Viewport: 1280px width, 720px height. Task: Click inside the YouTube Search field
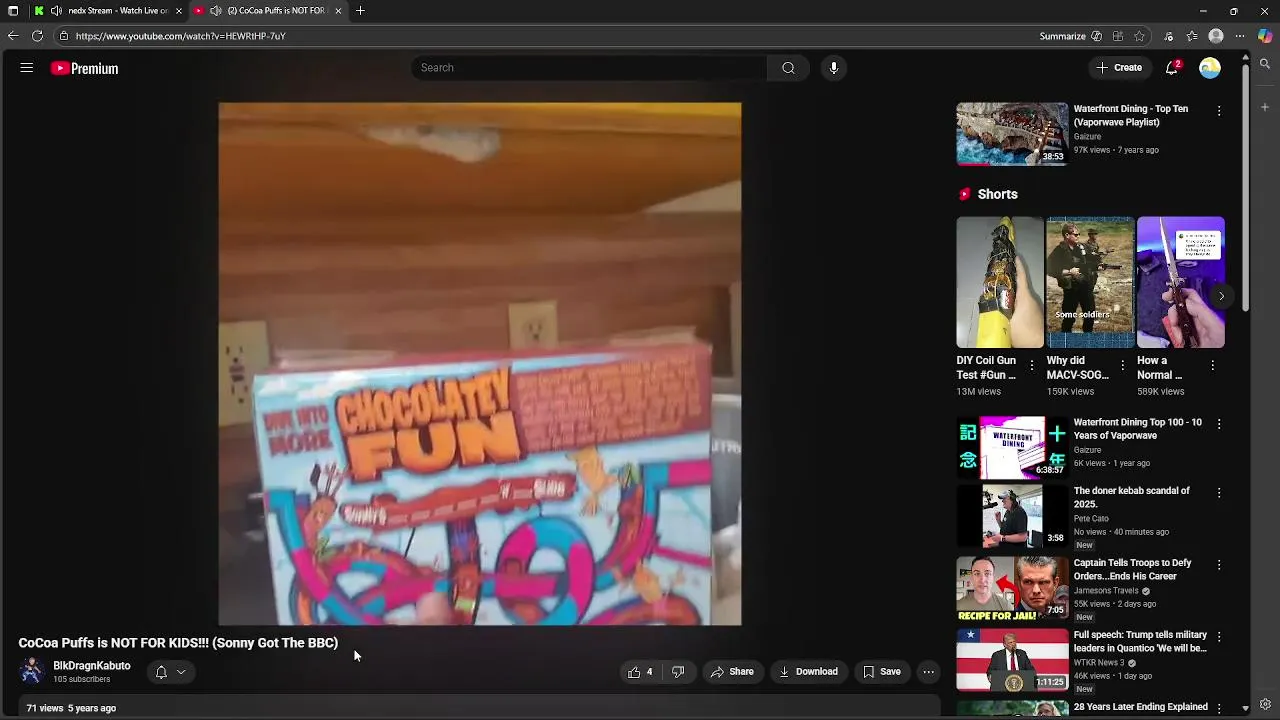click(589, 68)
